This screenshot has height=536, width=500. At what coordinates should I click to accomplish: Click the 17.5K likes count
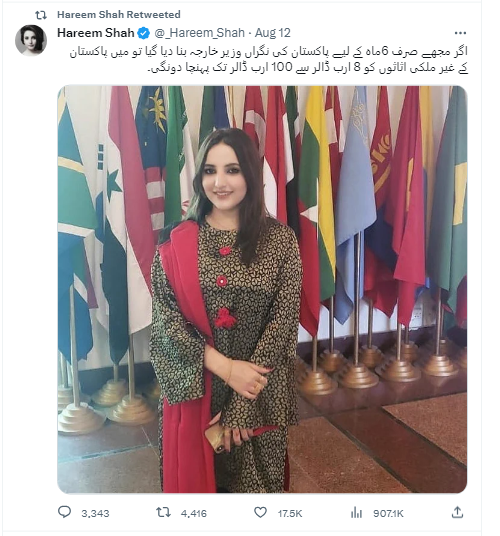pos(290,513)
